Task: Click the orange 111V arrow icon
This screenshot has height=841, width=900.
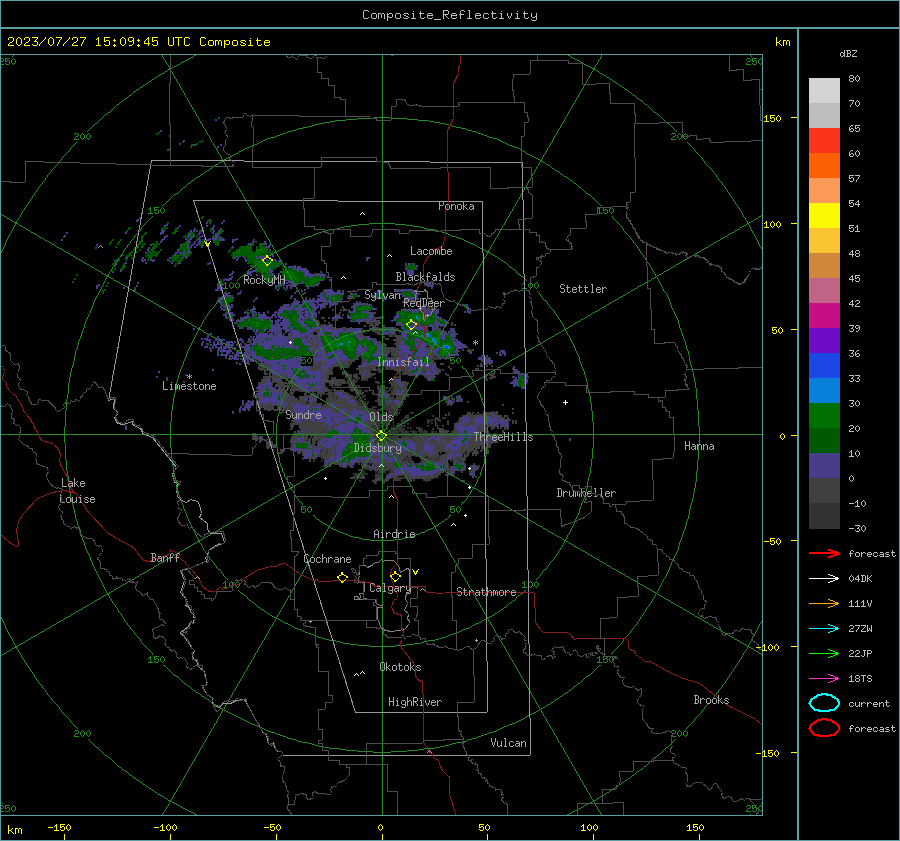Action: point(824,603)
